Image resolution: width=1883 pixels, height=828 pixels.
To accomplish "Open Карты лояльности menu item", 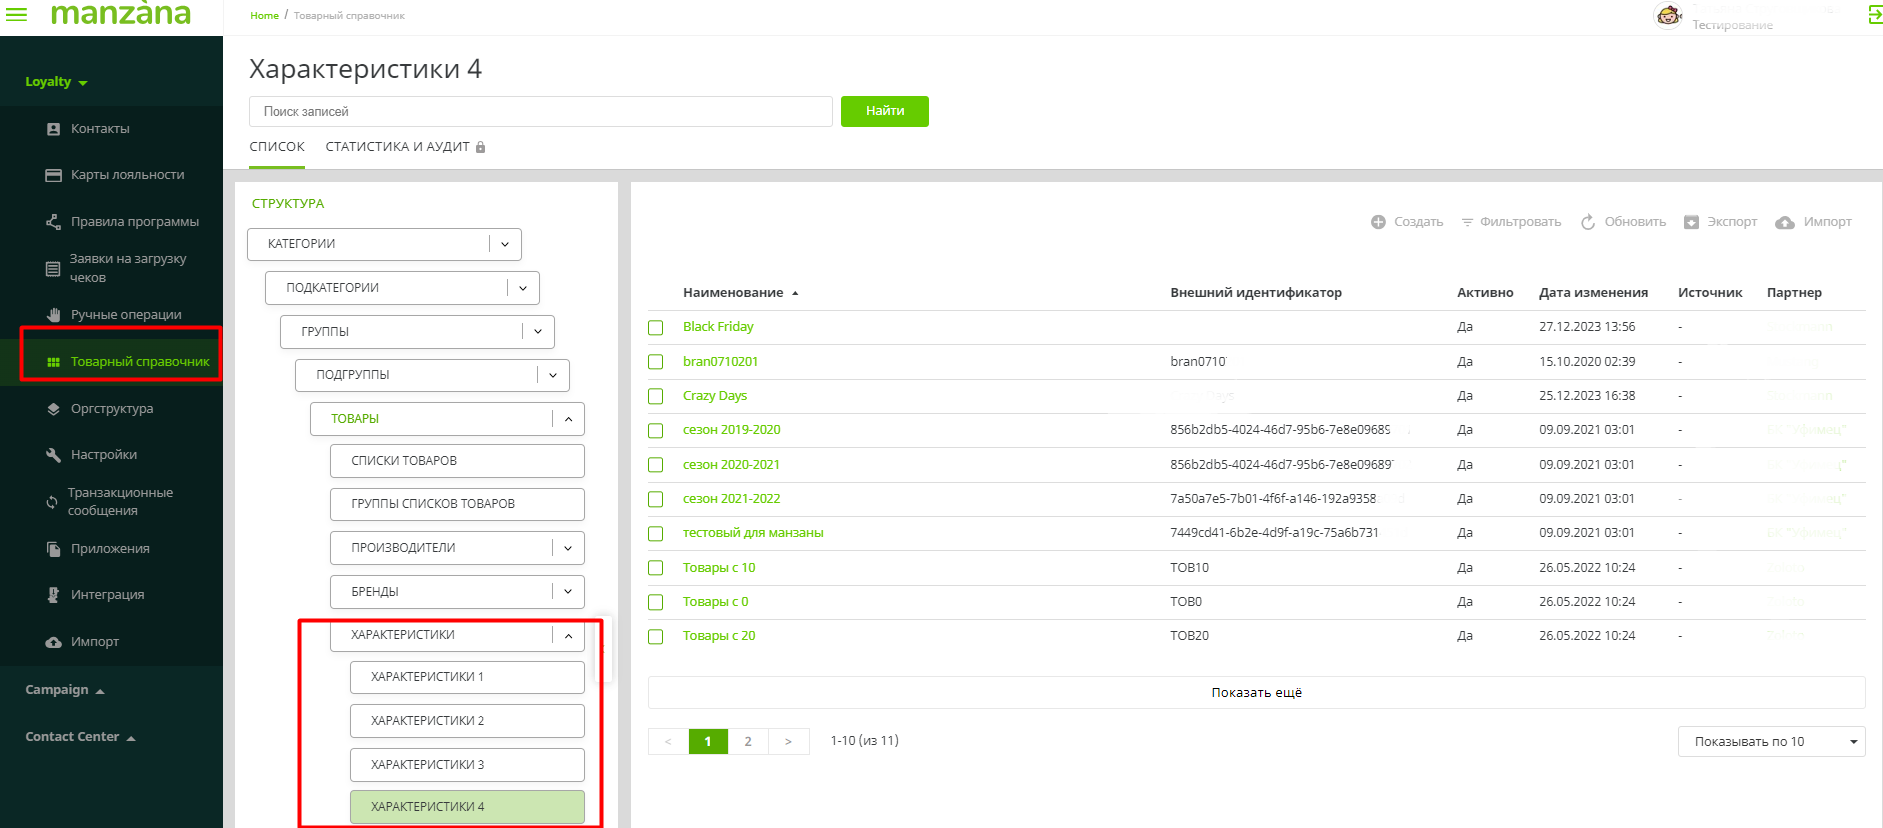I will point(127,175).
